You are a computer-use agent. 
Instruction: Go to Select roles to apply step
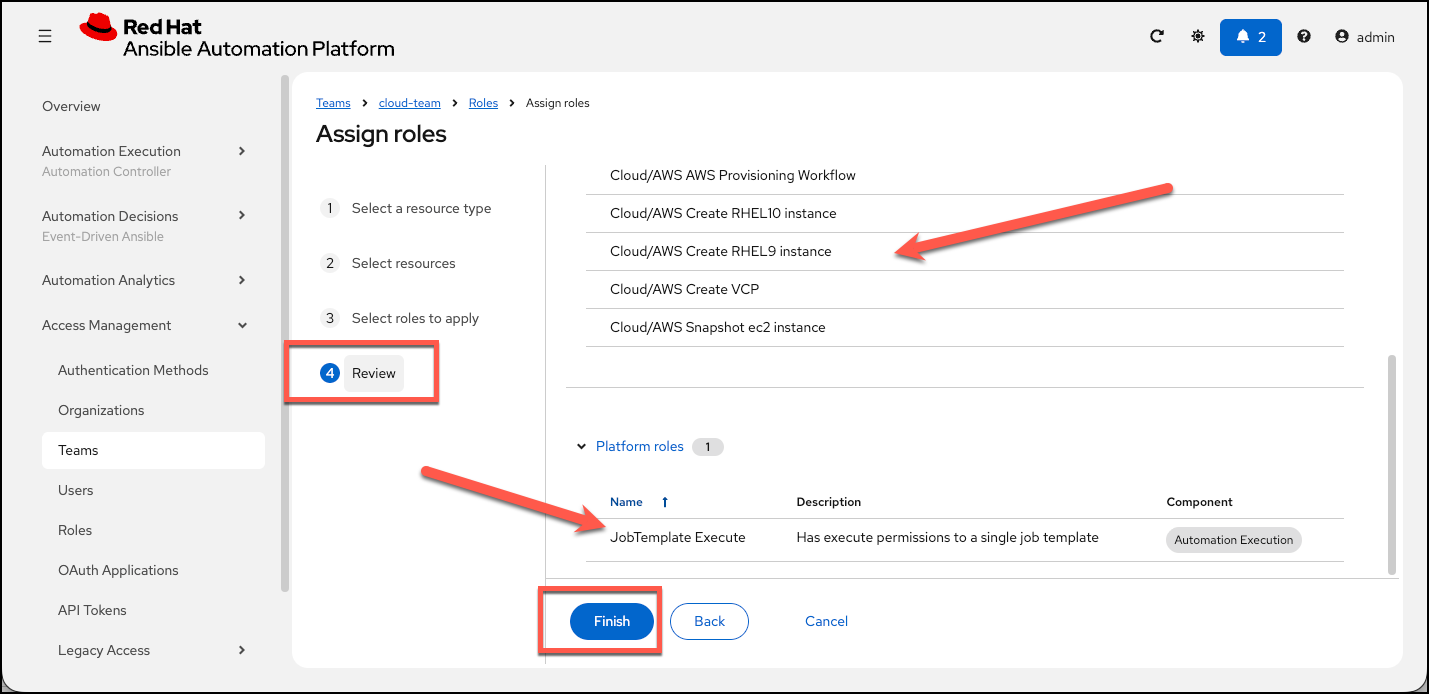click(415, 318)
